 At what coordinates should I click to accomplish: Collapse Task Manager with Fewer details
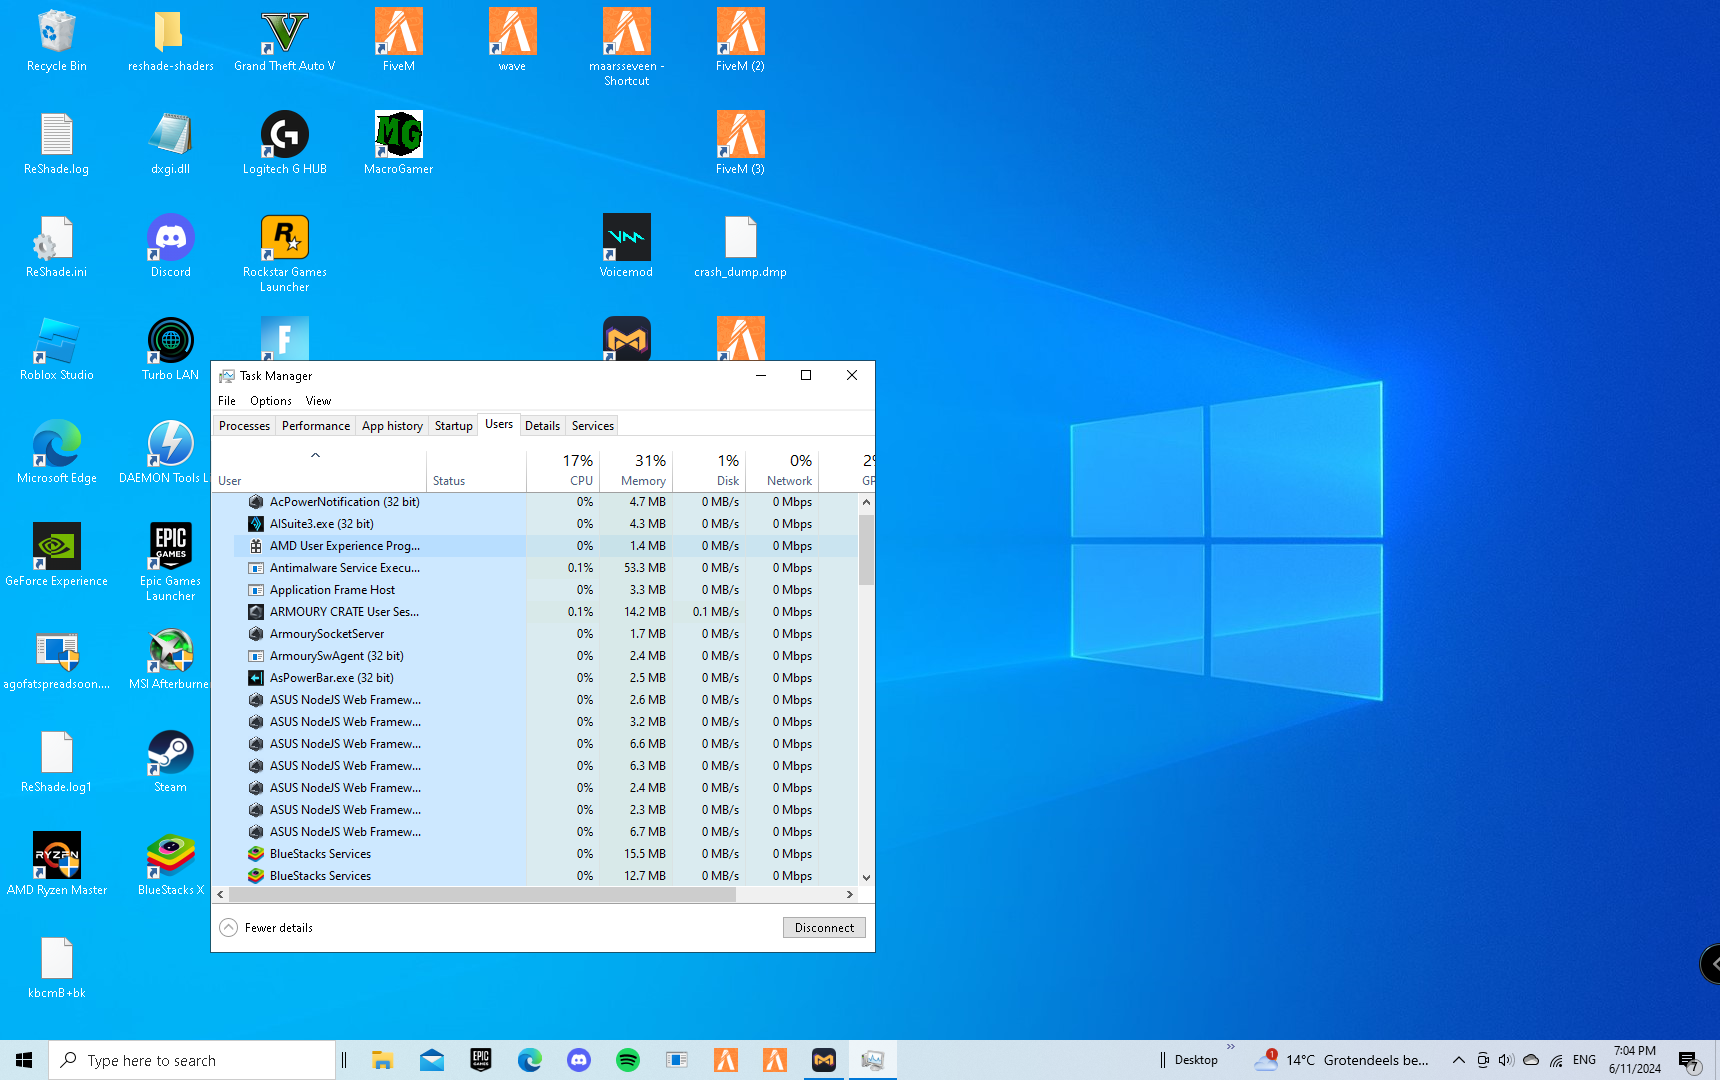(267, 928)
